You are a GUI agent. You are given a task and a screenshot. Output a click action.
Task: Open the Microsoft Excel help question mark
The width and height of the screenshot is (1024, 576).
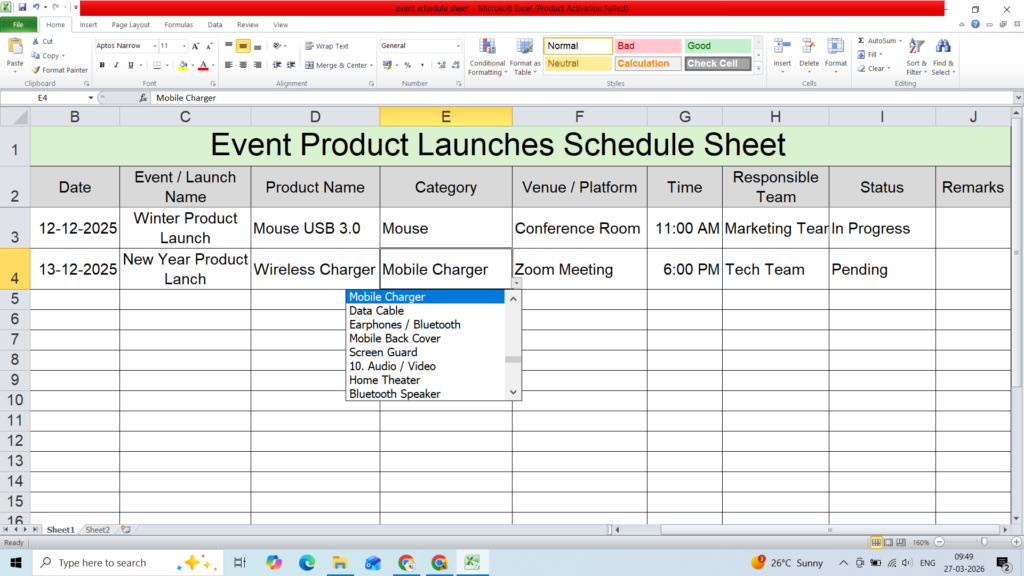pos(975,25)
